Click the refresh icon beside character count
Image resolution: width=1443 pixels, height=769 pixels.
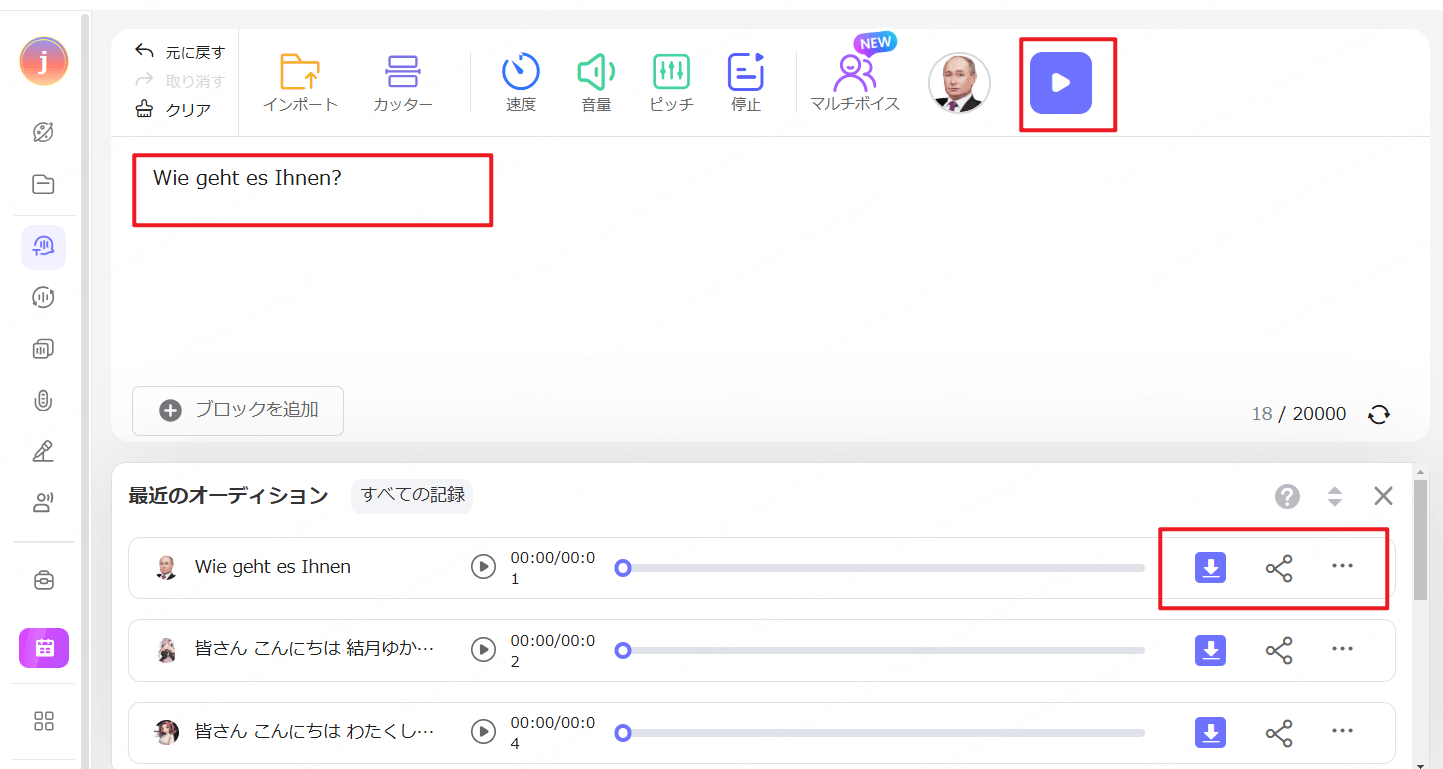pyautogui.click(x=1379, y=414)
